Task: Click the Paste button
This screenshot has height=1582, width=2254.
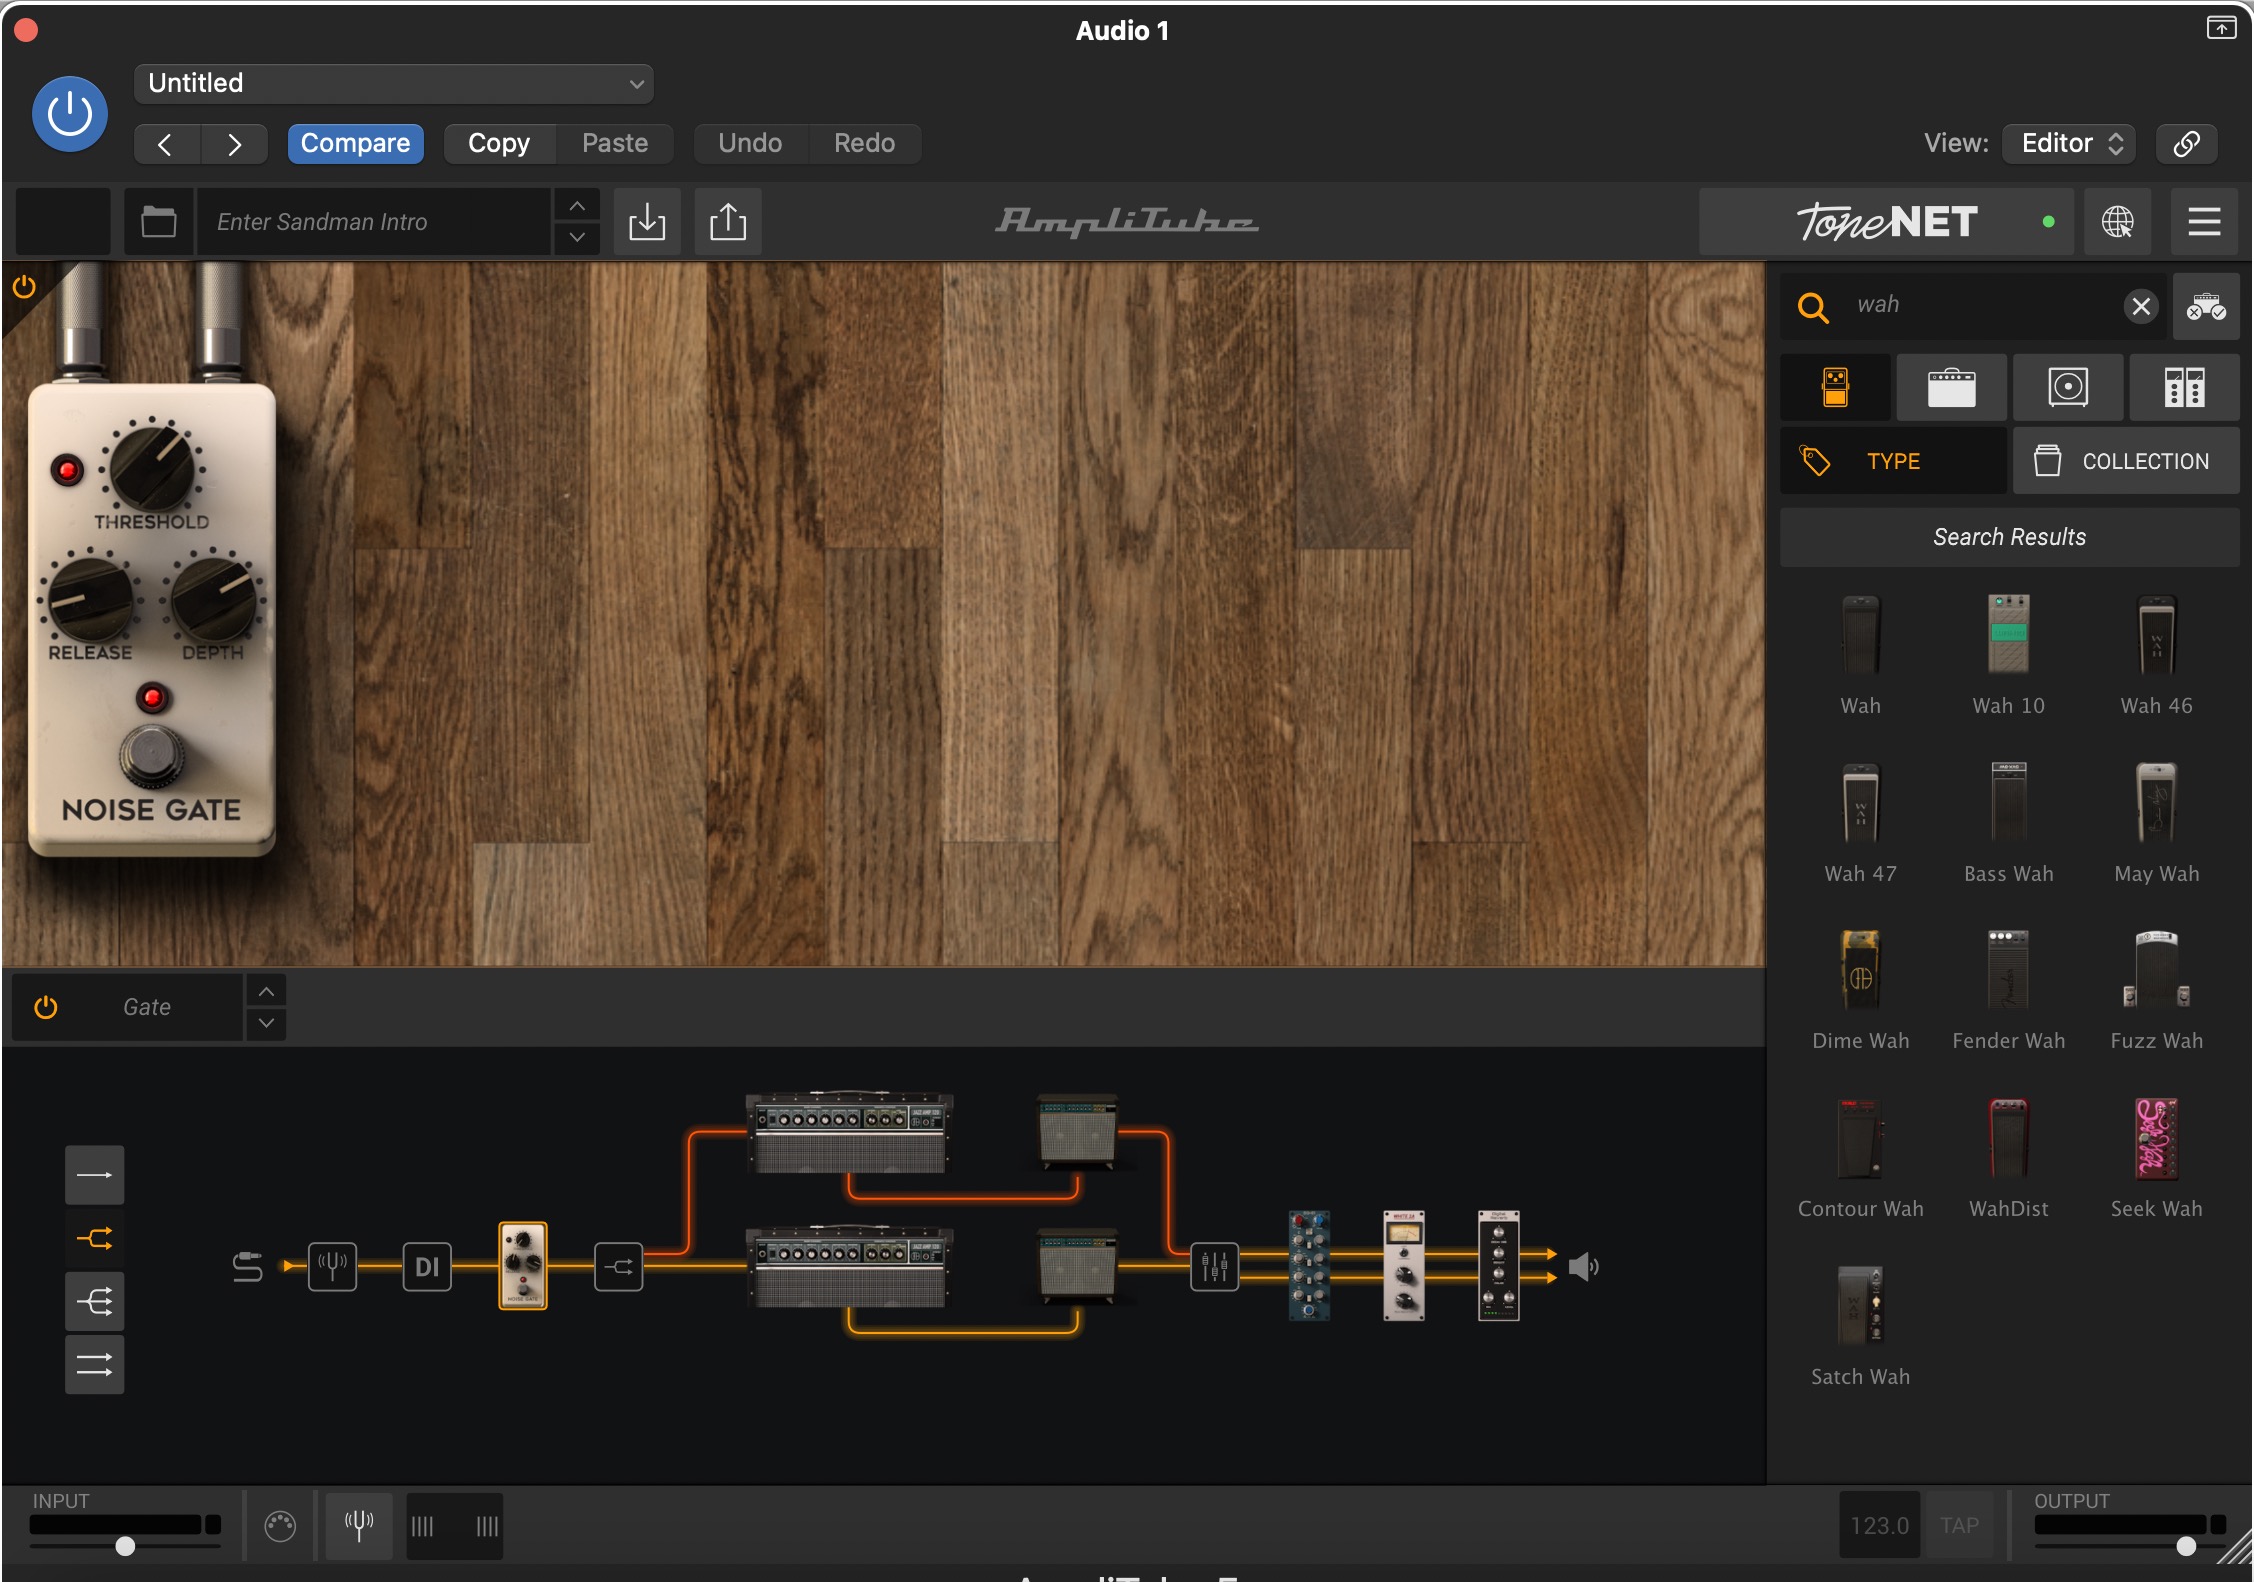Action: coord(615,143)
